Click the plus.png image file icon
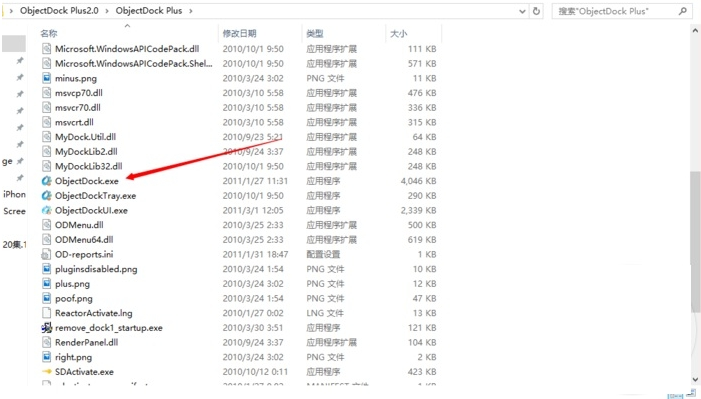Screen dimensions: 701x399 coord(46,284)
